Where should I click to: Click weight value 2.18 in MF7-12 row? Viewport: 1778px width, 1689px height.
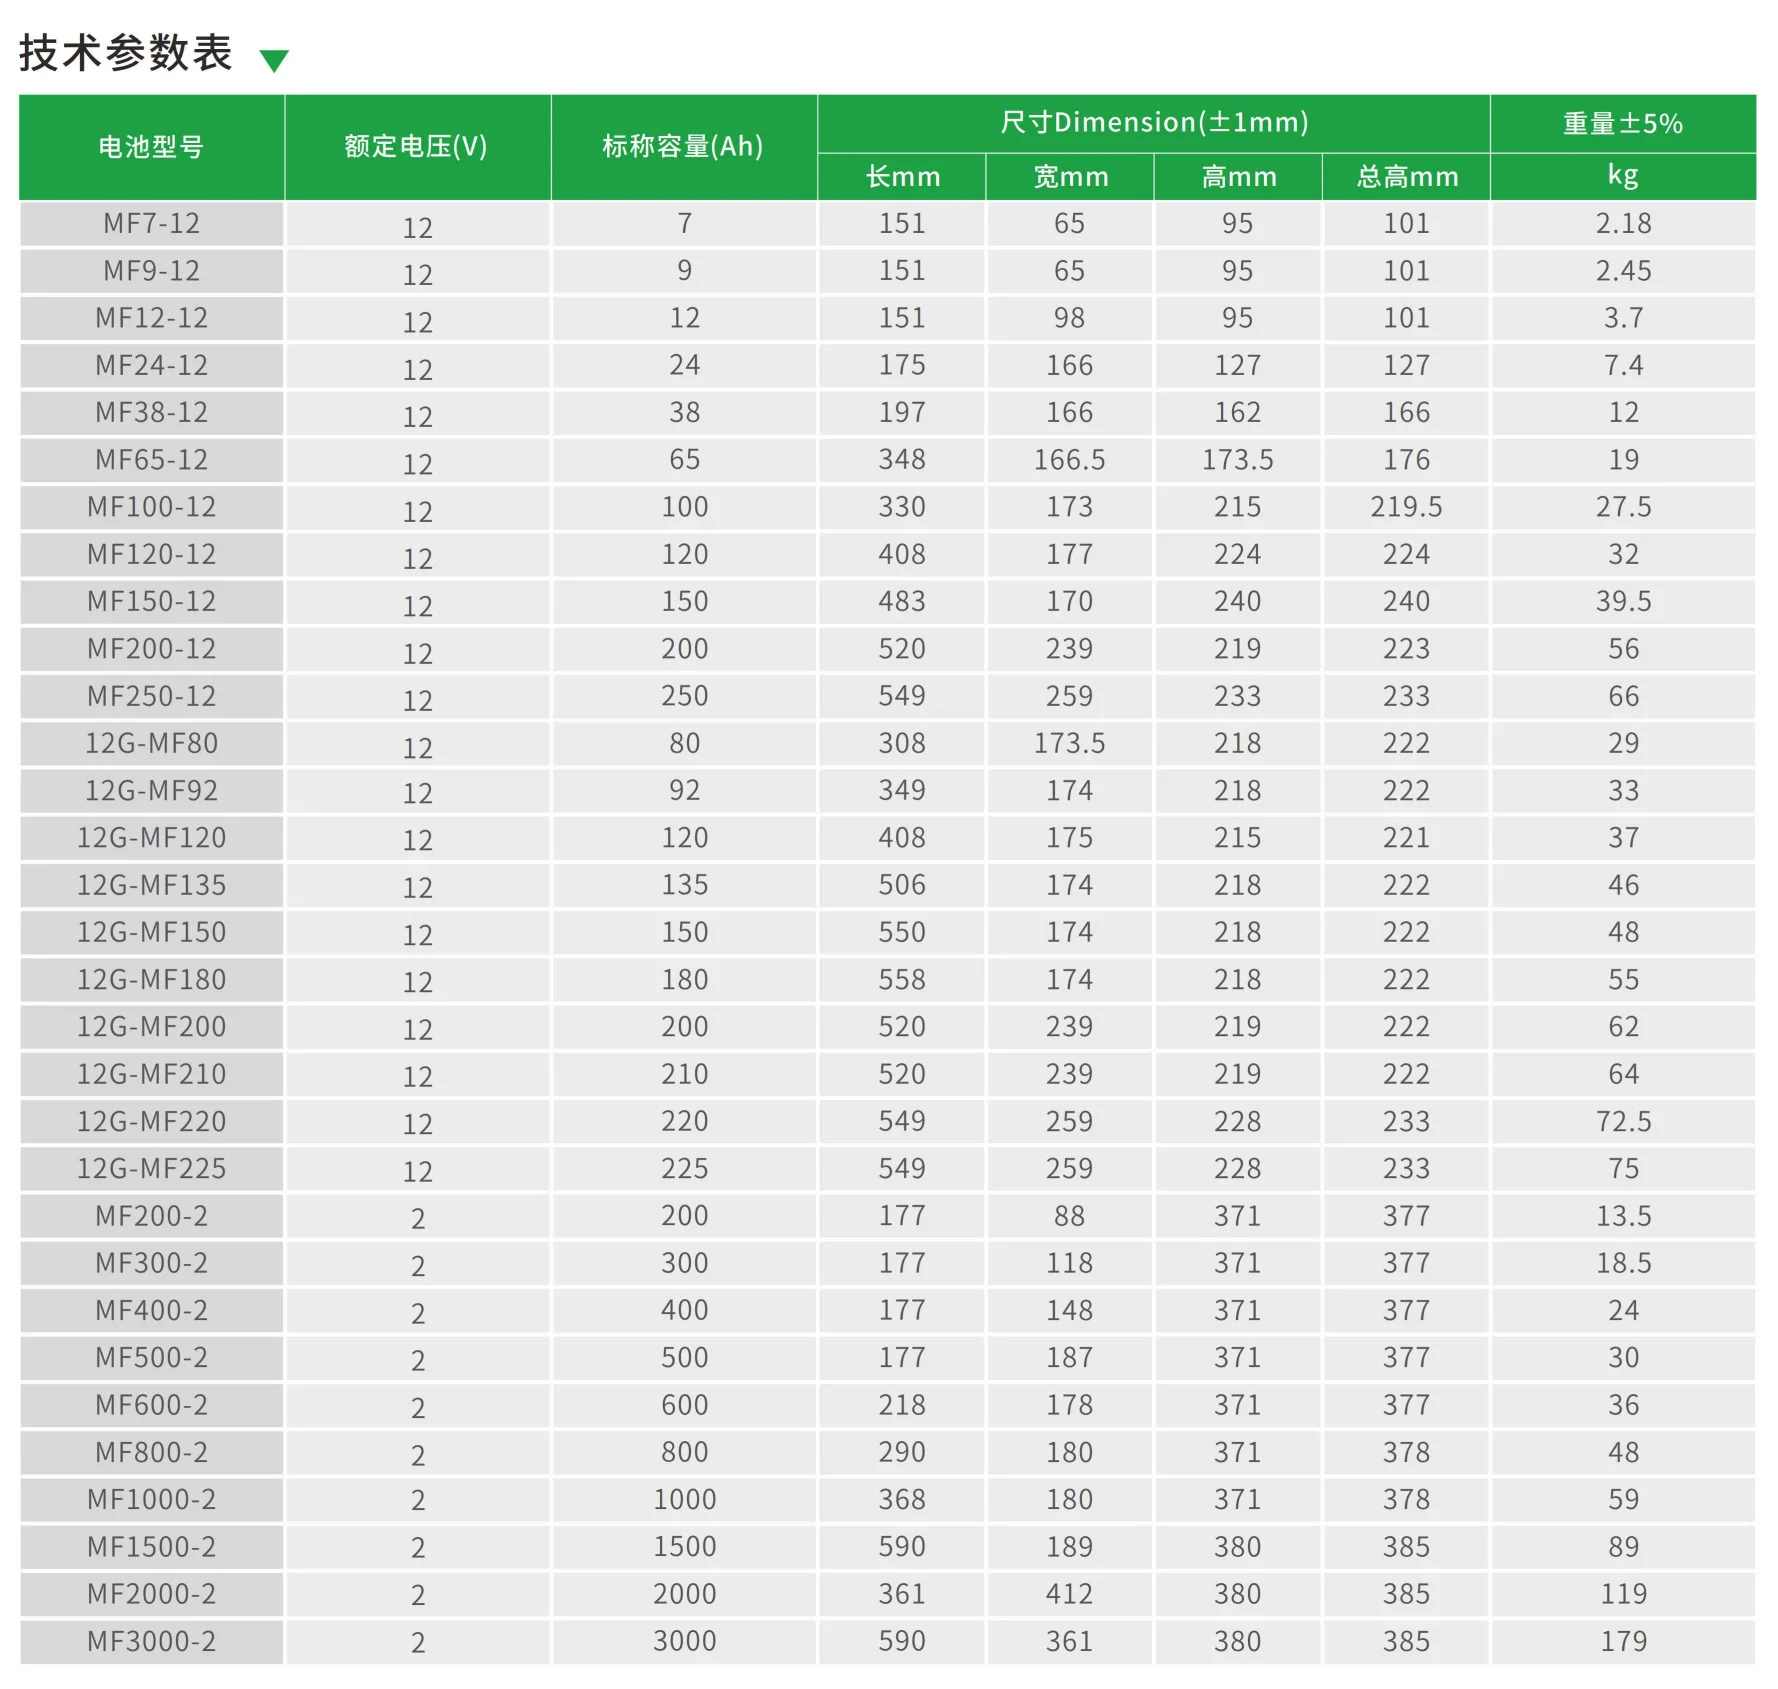[1623, 224]
